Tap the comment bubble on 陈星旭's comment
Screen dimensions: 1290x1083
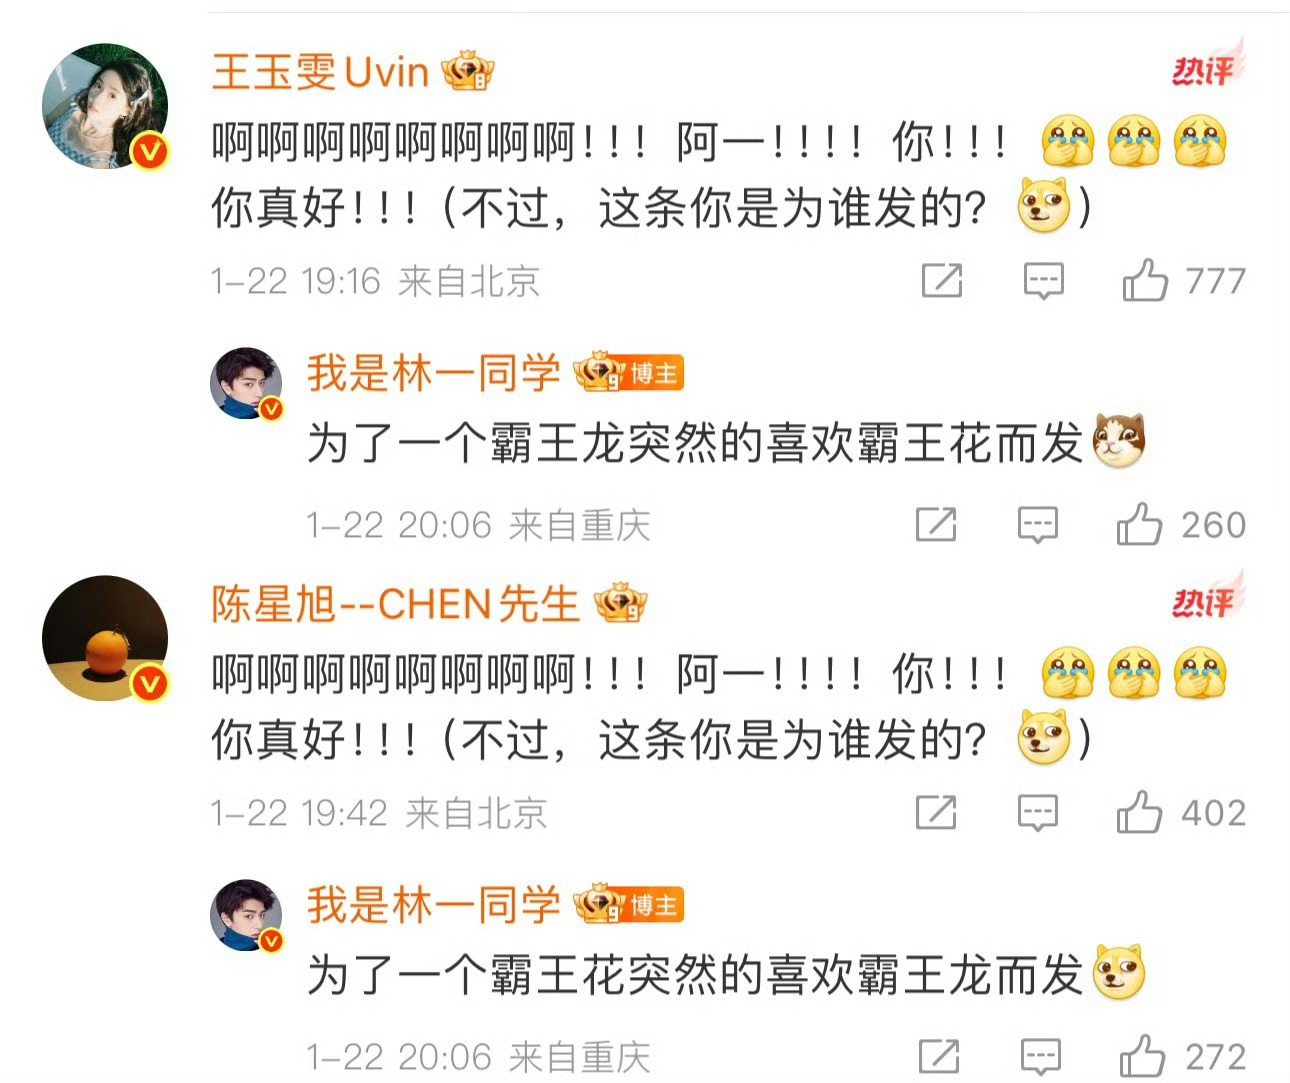[1038, 813]
